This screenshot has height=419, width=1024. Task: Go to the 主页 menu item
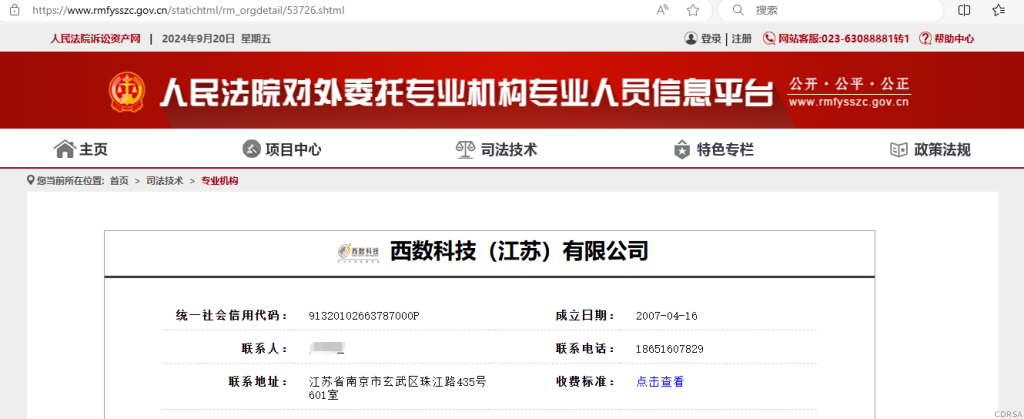[93, 149]
